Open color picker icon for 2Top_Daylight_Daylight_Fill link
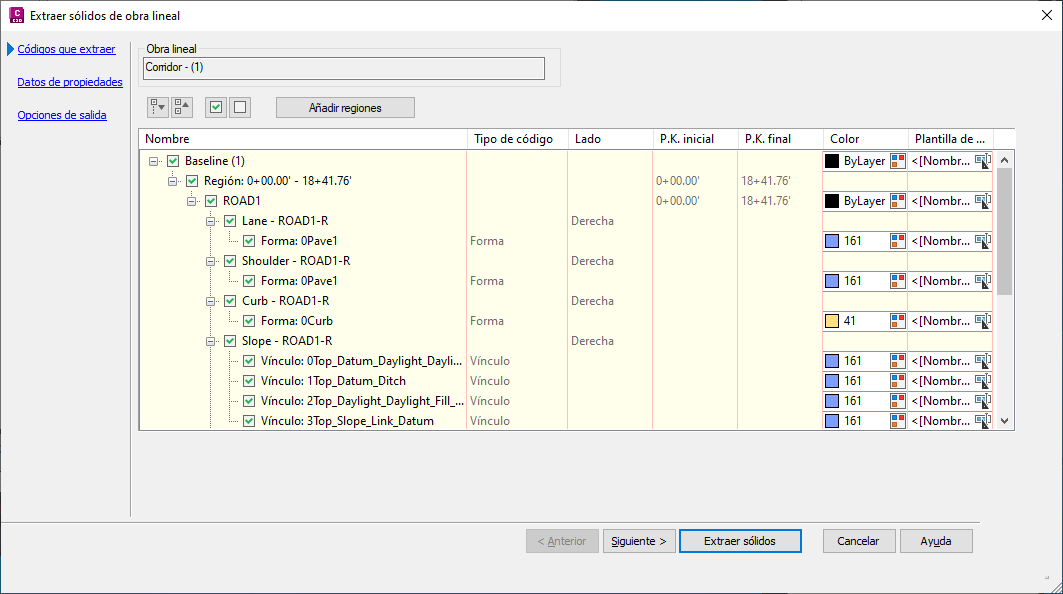The width and height of the screenshot is (1063, 594). pos(898,401)
